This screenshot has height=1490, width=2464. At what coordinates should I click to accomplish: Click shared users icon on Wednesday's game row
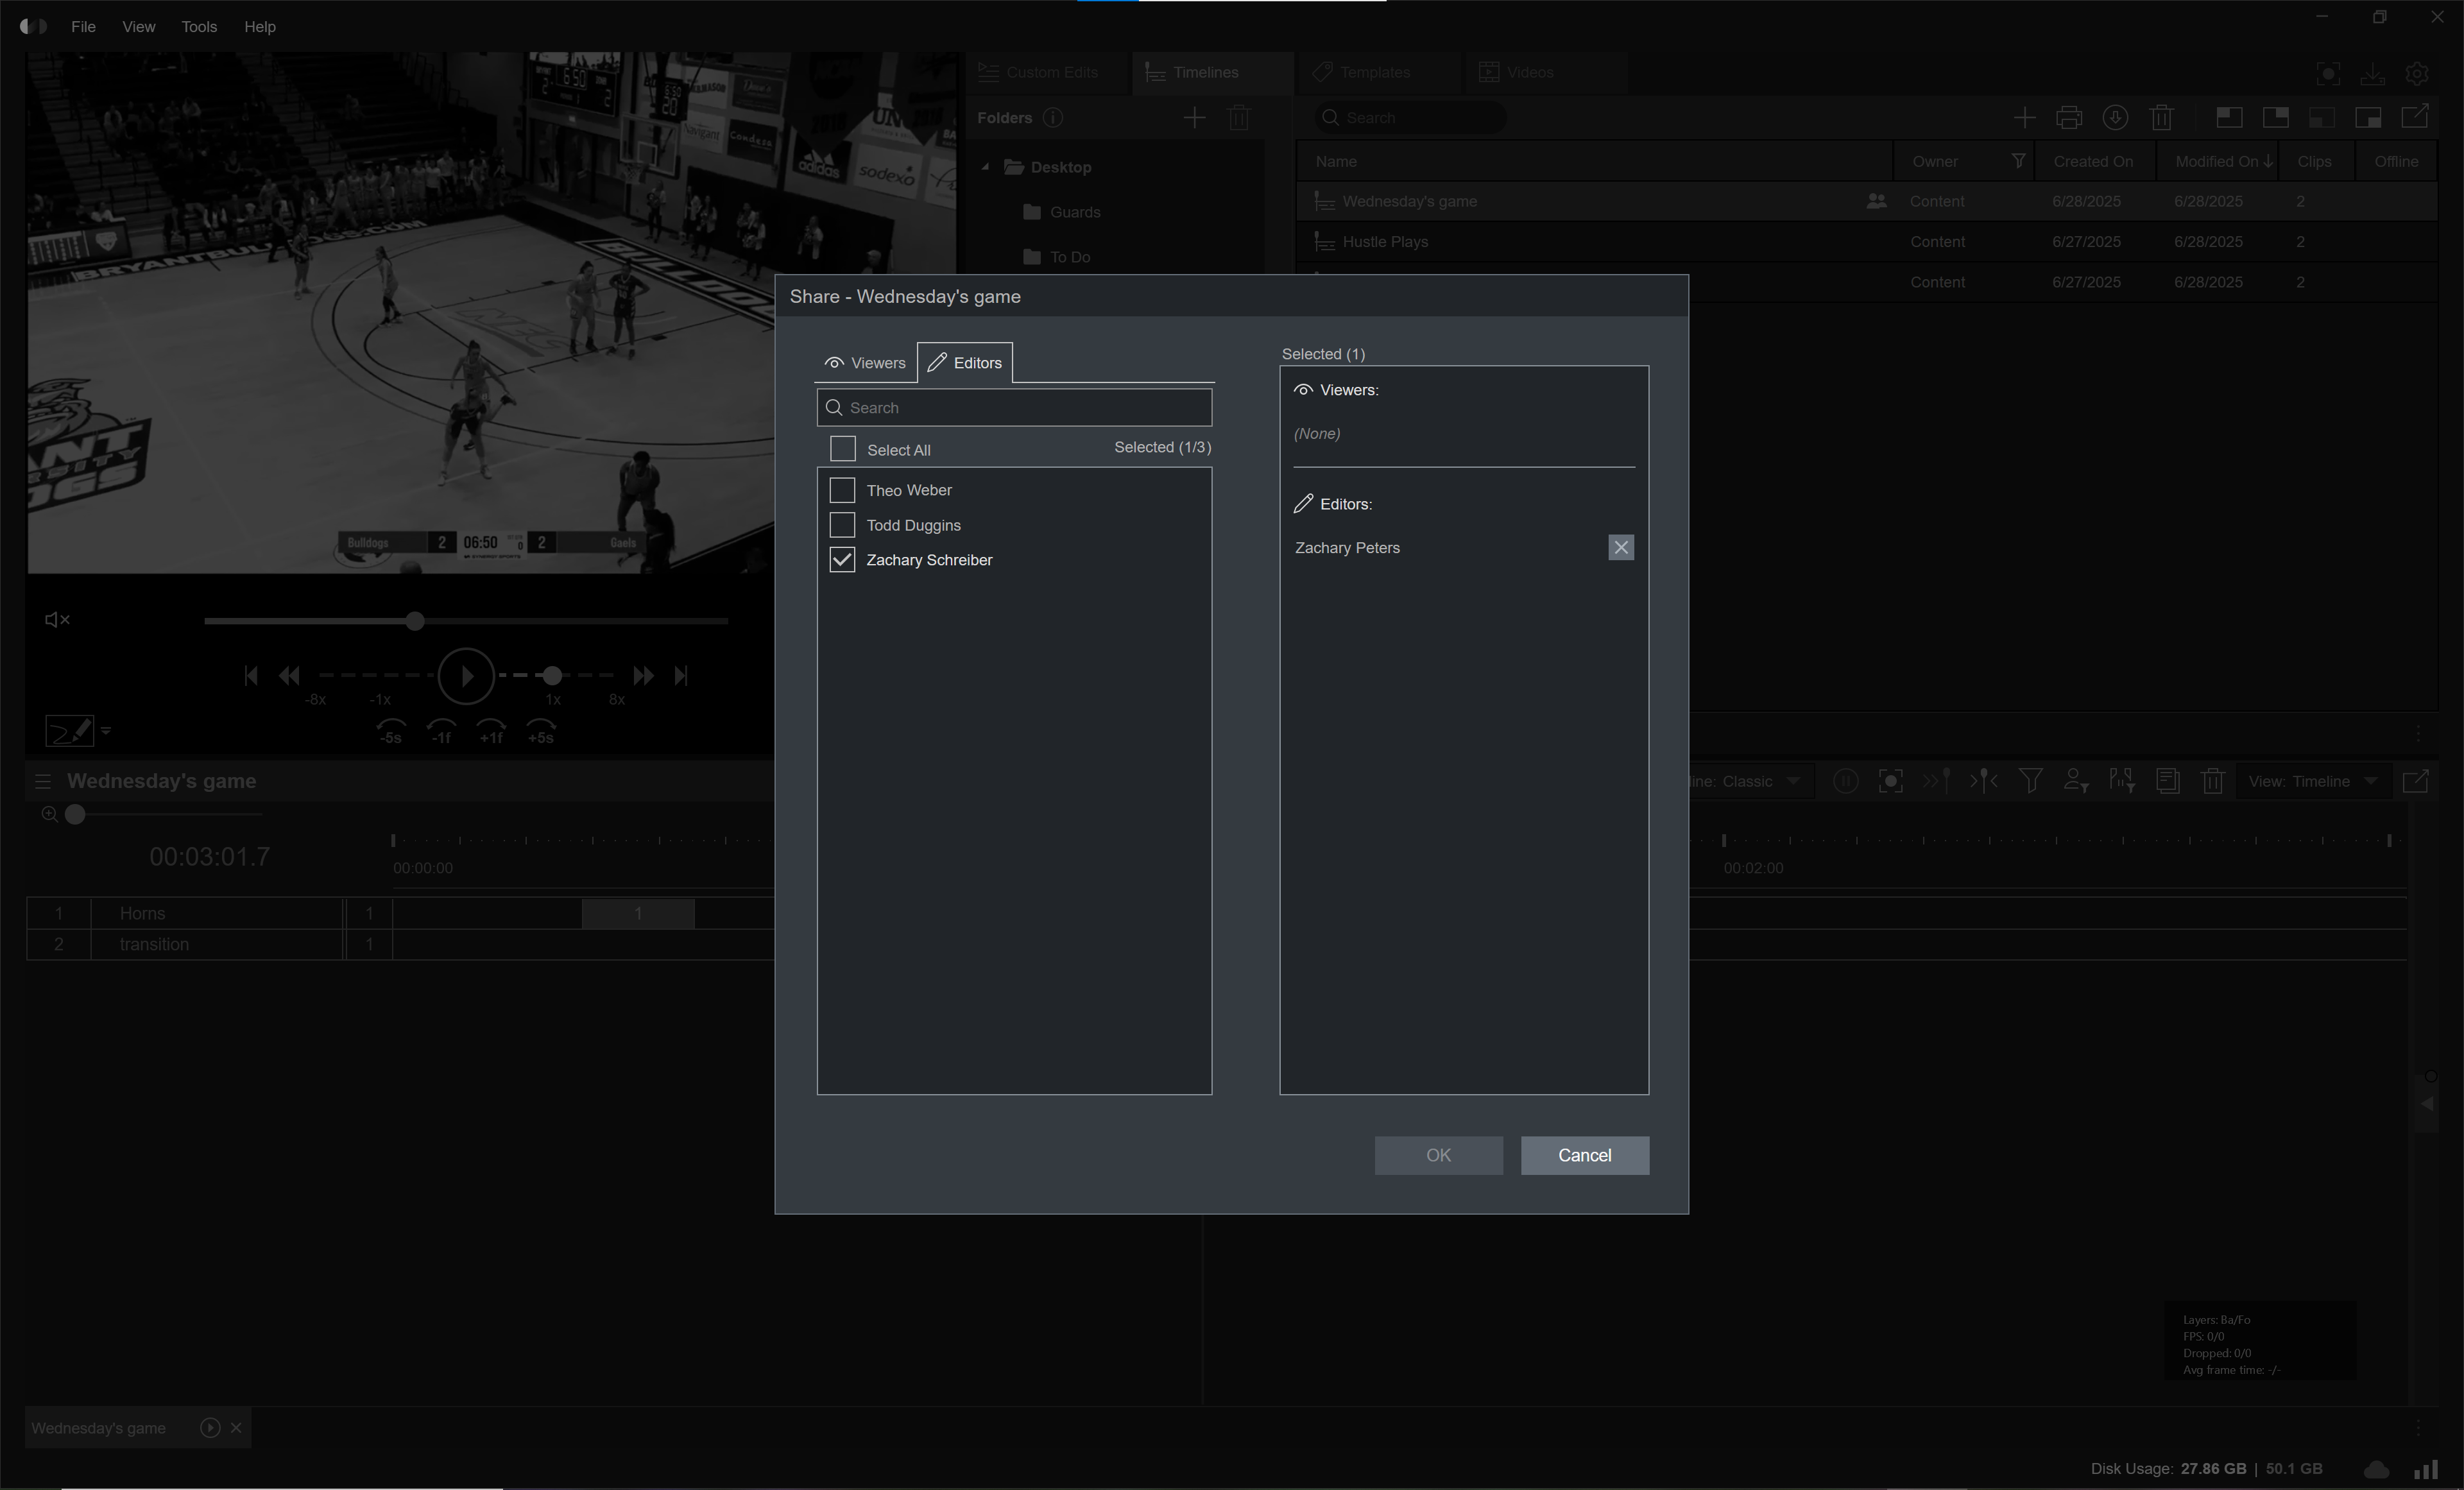click(1876, 201)
